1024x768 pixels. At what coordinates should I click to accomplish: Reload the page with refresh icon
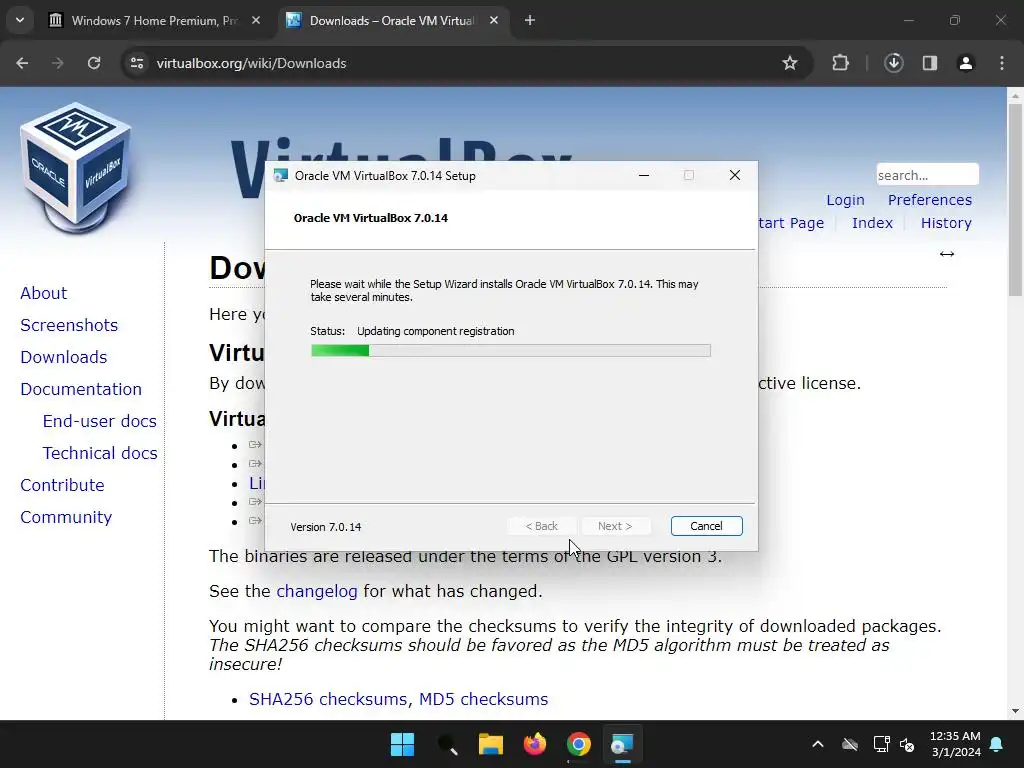pos(94,63)
